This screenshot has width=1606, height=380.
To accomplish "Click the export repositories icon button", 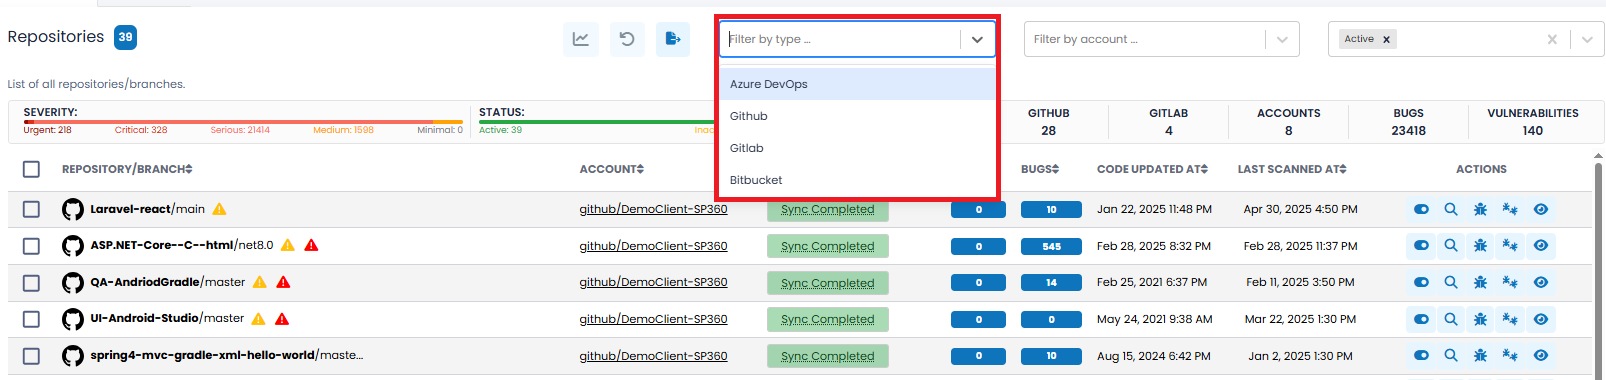I will [x=673, y=39].
